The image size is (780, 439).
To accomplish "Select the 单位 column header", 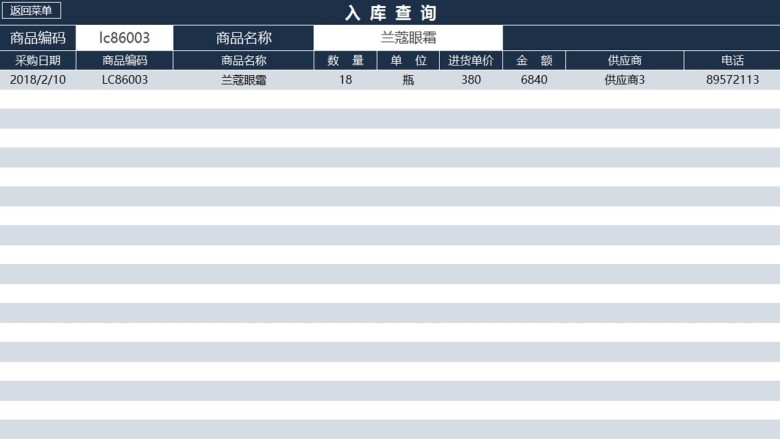I will coord(408,60).
